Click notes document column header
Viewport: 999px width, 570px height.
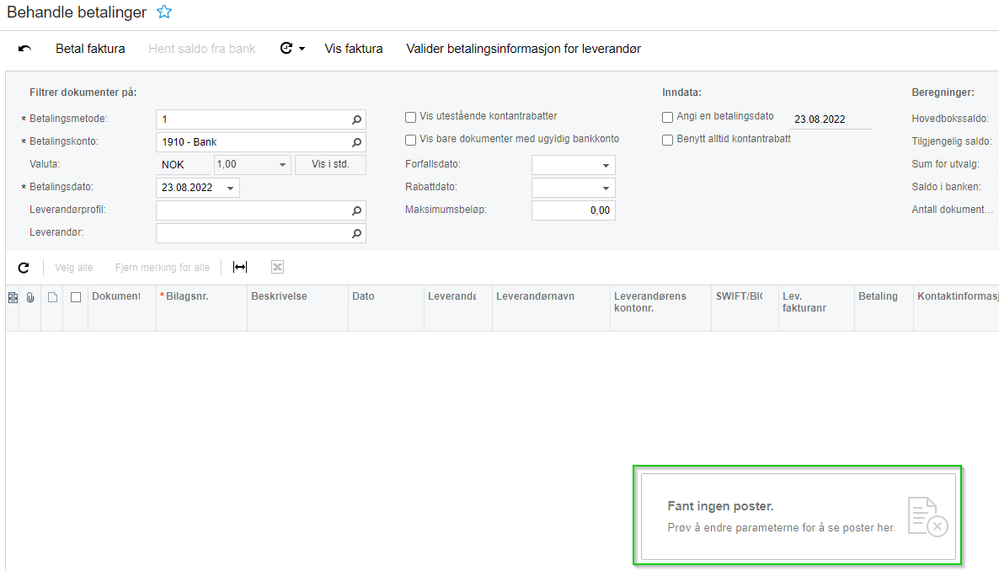(52, 297)
